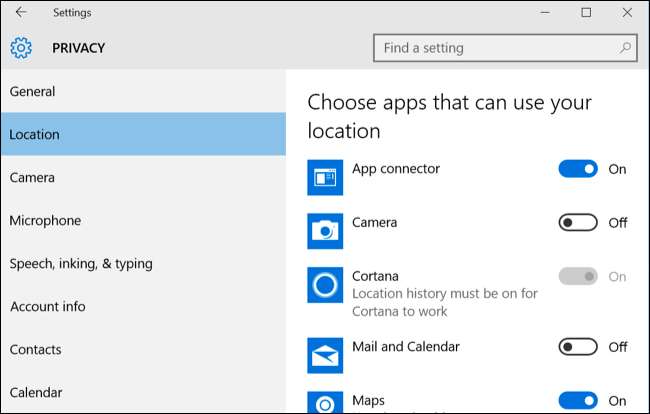Click the Mail and Calendar envelope icon

325,355
